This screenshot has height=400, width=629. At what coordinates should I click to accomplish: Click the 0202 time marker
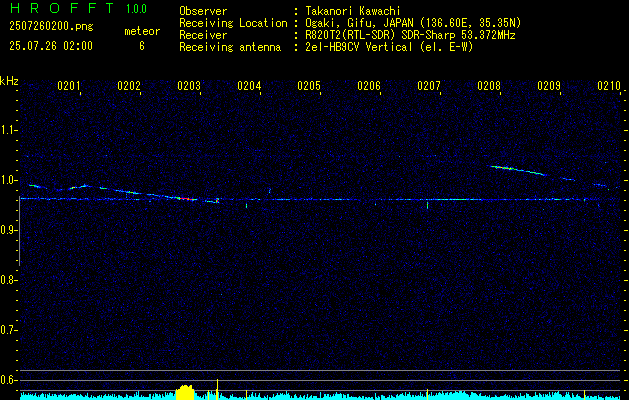click(x=129, y=86)
